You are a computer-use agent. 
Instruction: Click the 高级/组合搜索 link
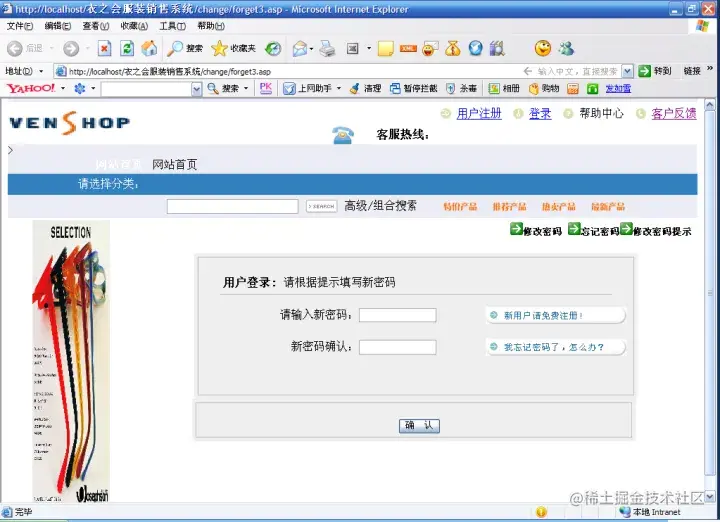coord(381,206)
